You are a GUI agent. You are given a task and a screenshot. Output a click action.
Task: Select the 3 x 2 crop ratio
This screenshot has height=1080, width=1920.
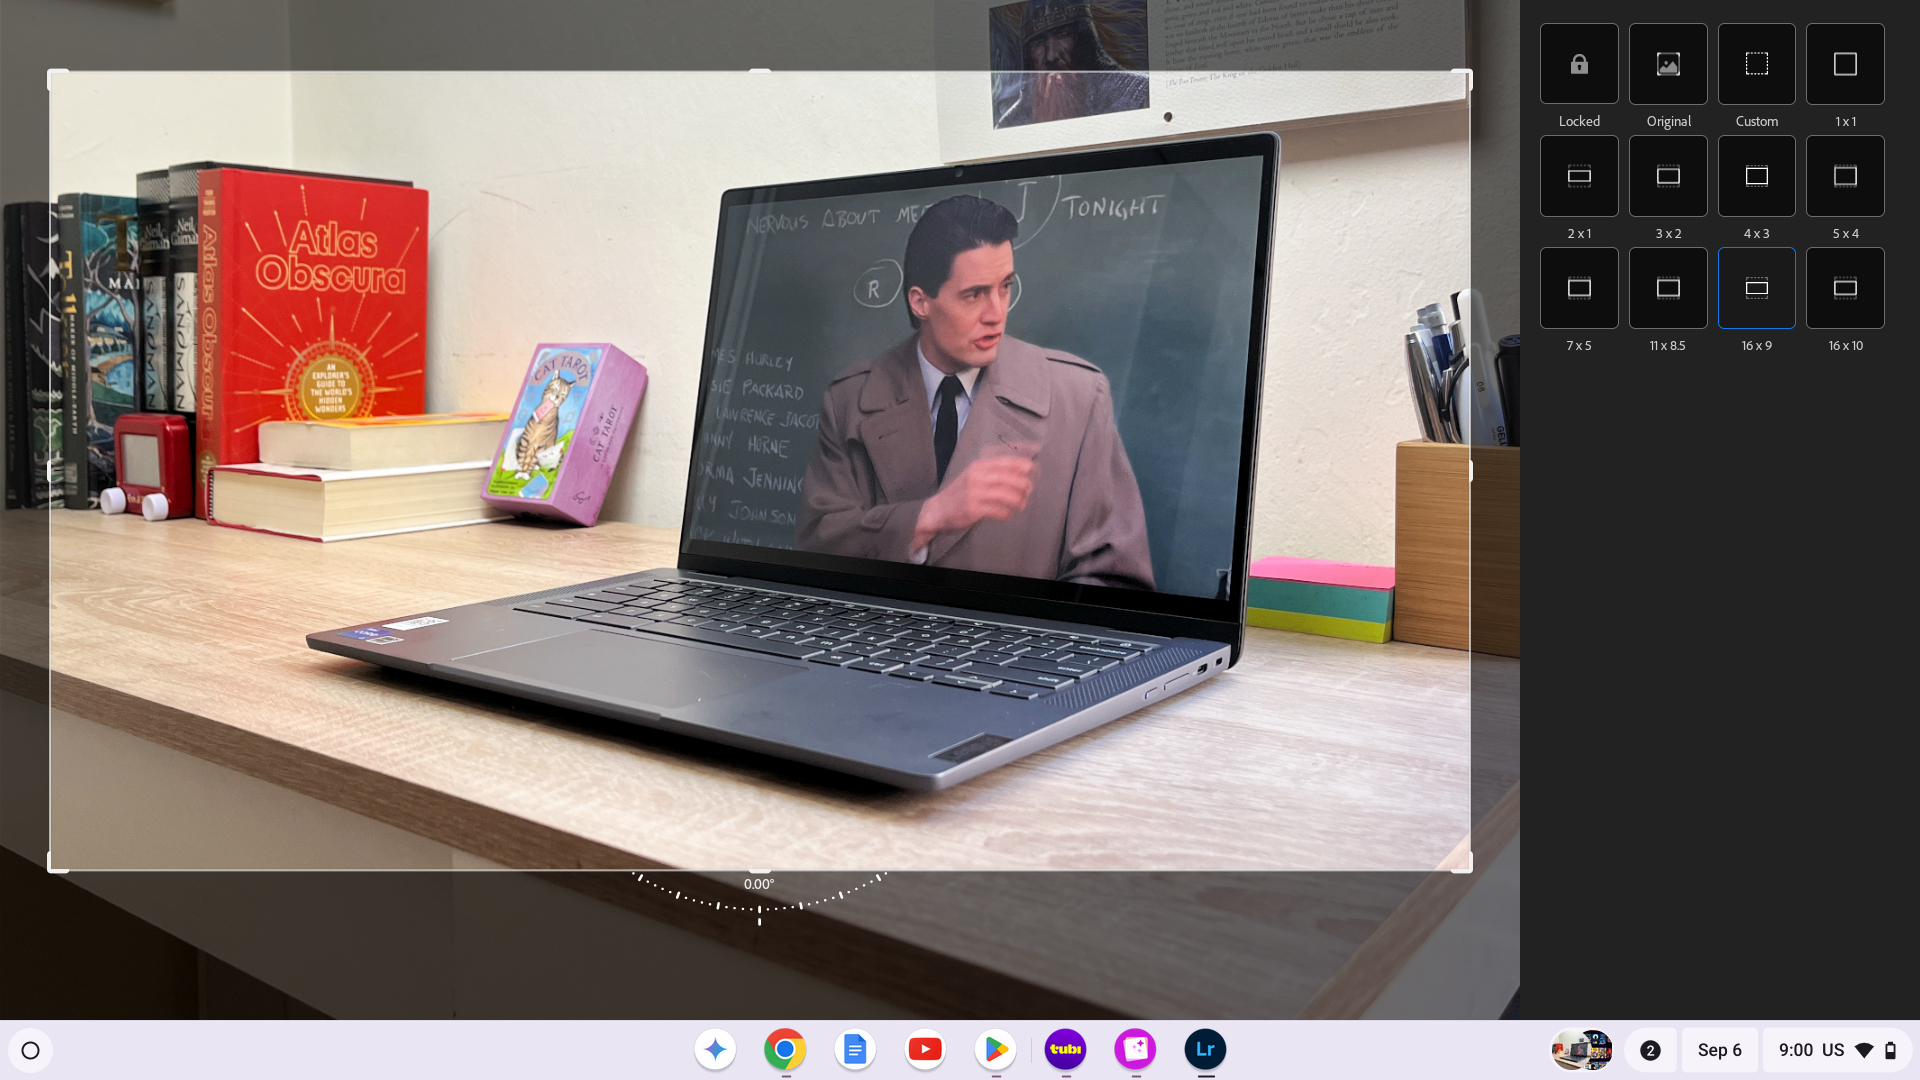tap(1668, 176)
